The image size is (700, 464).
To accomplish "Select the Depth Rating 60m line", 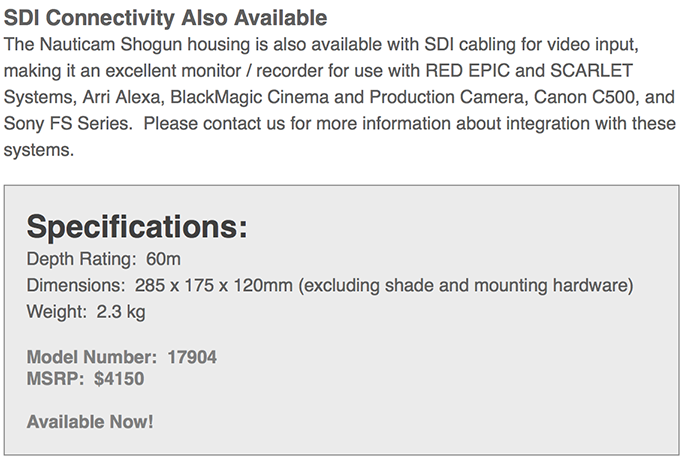I will 104,259.
